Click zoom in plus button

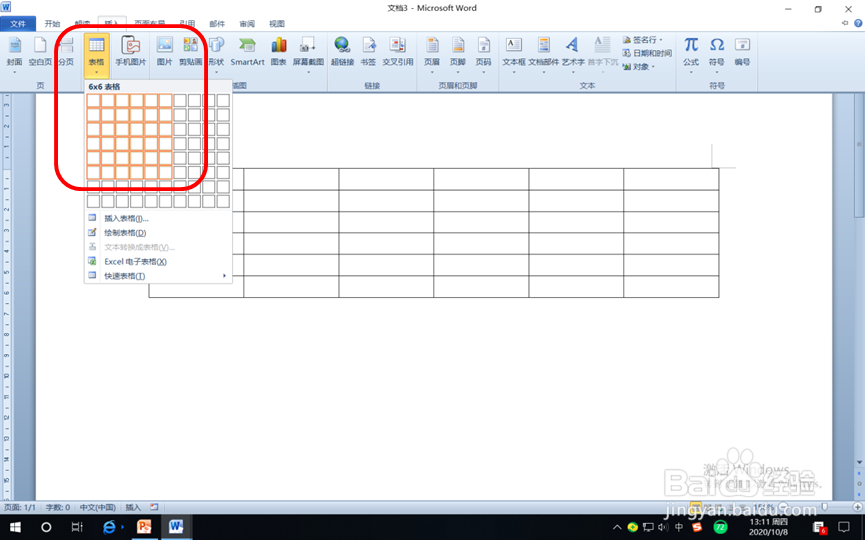click(858, 506)
